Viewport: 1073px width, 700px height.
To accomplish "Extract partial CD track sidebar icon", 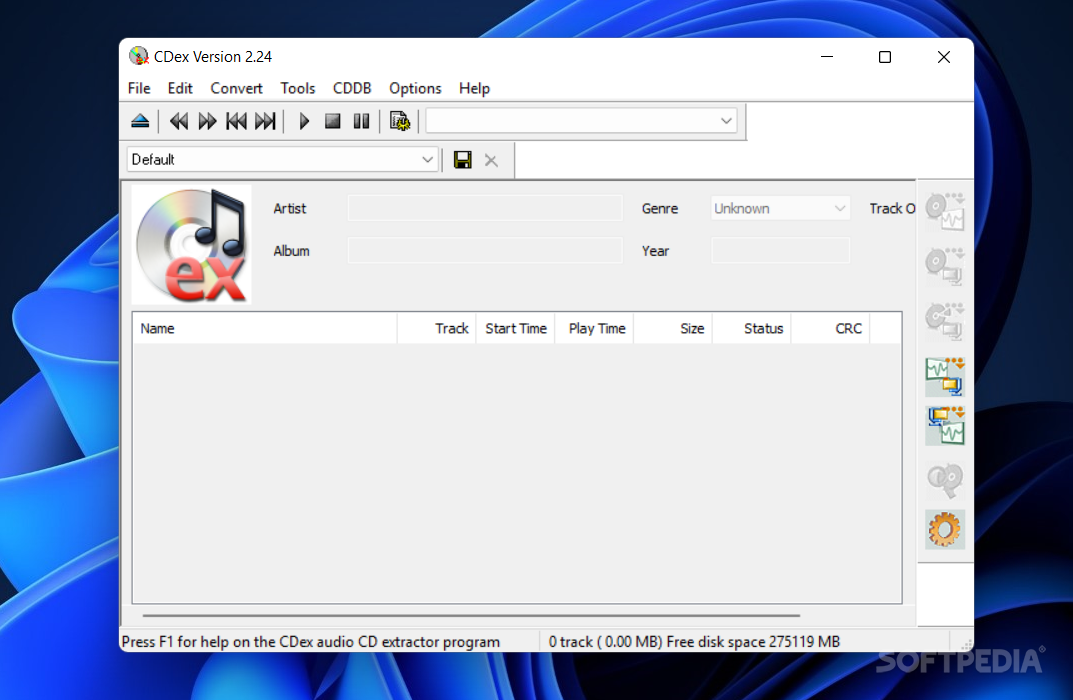I will (945, 321).
